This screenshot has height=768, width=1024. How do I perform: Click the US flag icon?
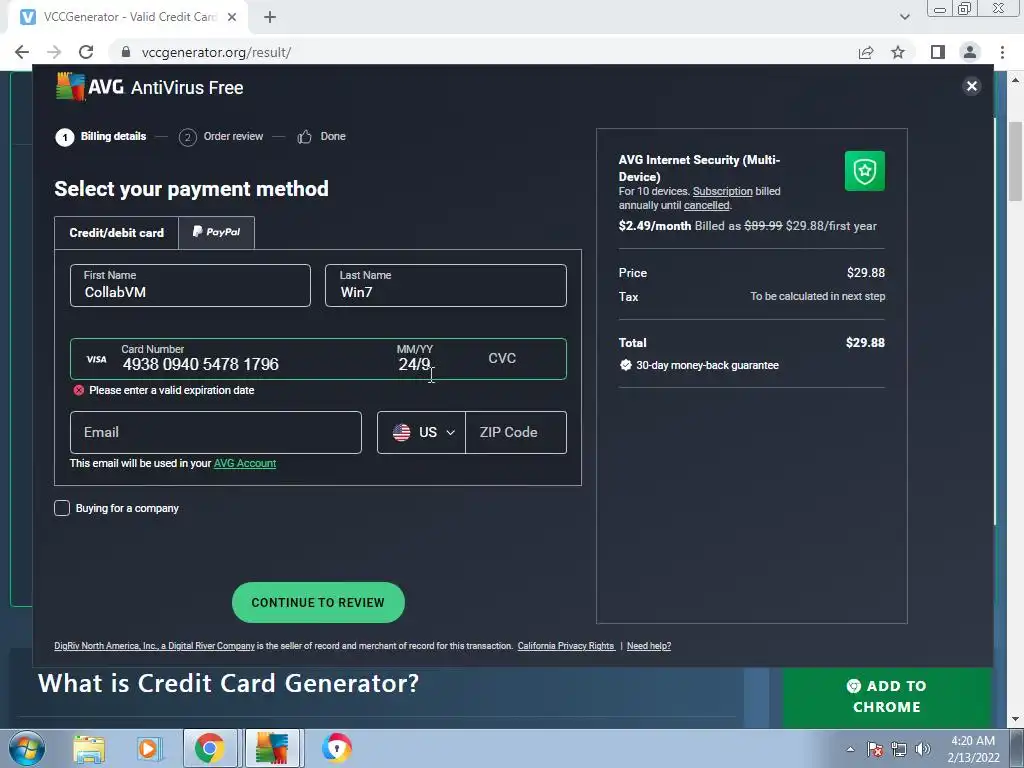(x=402, y=432)
